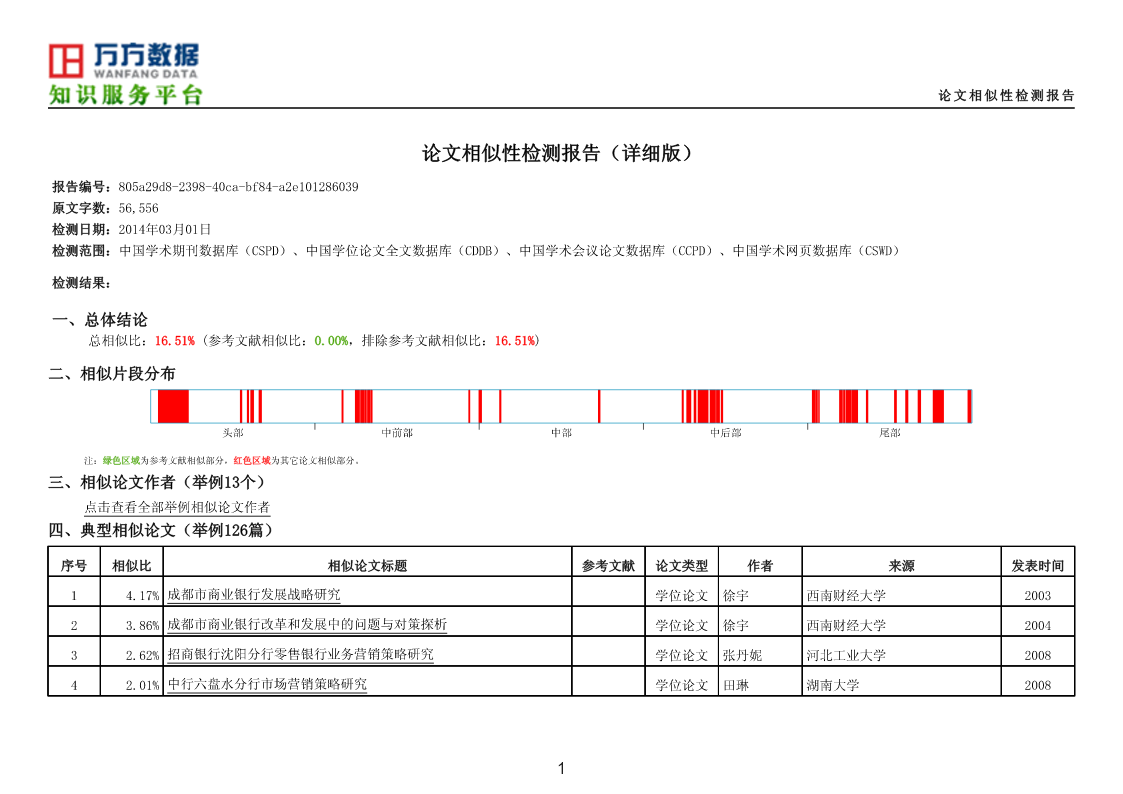Image resolution: width=1123 pixels, height=794 pixels.
Task: Click the Wanfang Data logo icon
Action: (66, 60)
